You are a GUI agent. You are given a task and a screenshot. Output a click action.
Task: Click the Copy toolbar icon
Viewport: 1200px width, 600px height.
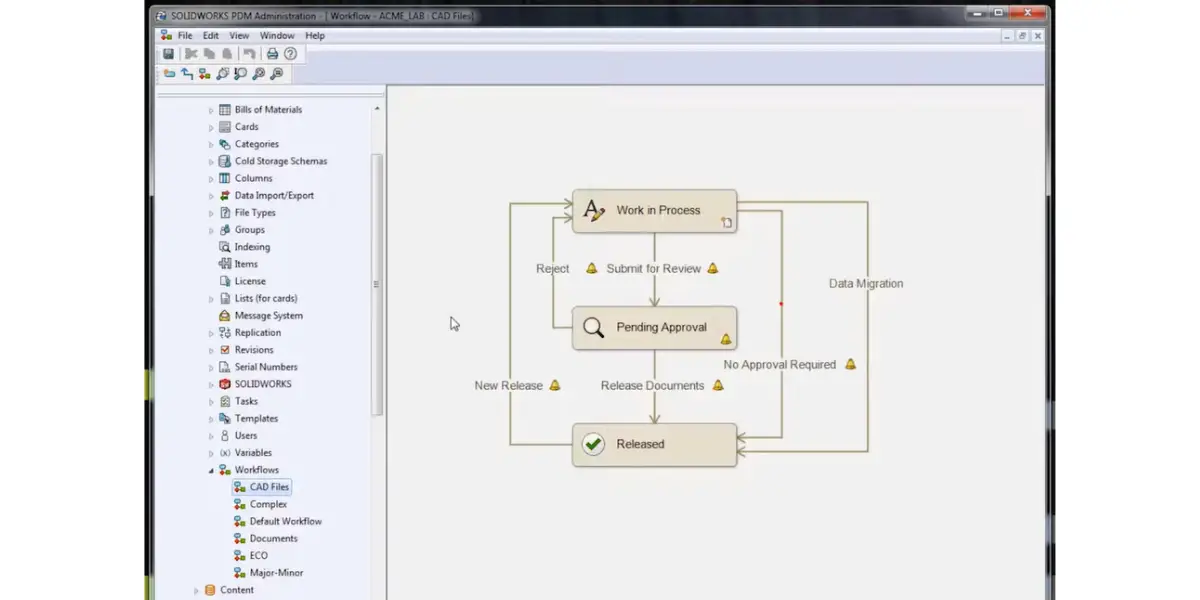tap(209, 54)
